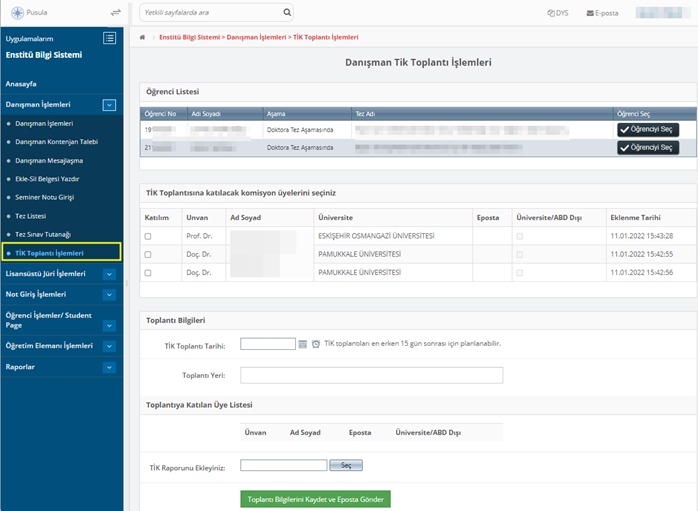Open Seminer Notu Girişi
The height and width of the screenshot is (511, 698).
45,197
